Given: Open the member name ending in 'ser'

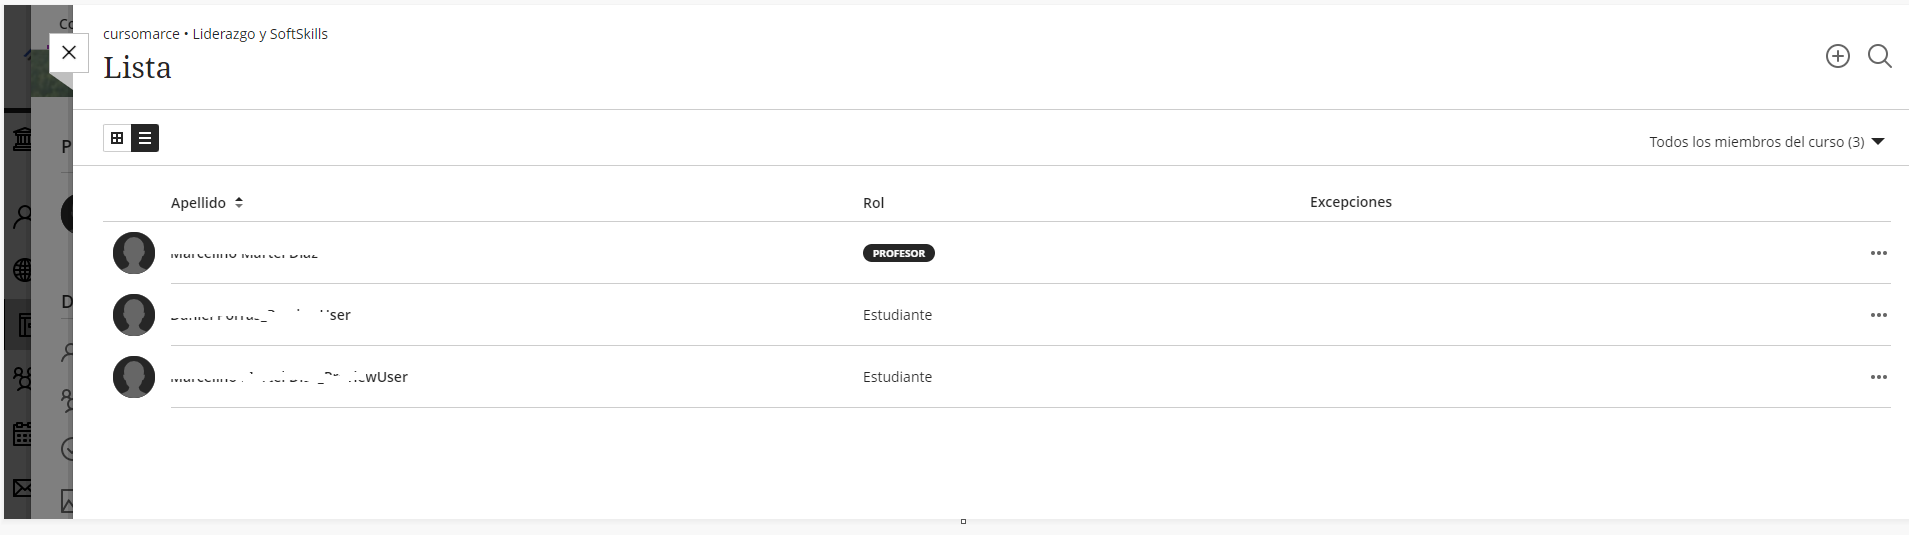Looking at the screenshot, I should (260, 315).
